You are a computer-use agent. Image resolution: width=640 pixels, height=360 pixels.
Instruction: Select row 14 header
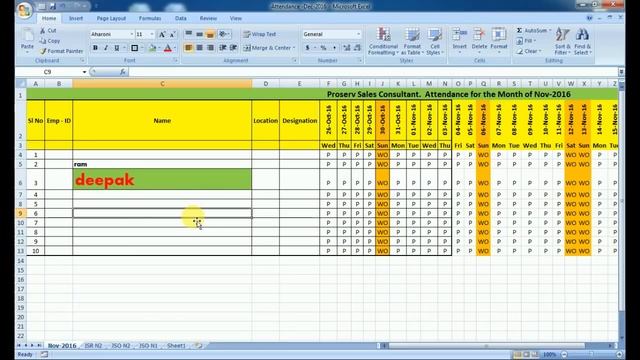tap(21, 260)
